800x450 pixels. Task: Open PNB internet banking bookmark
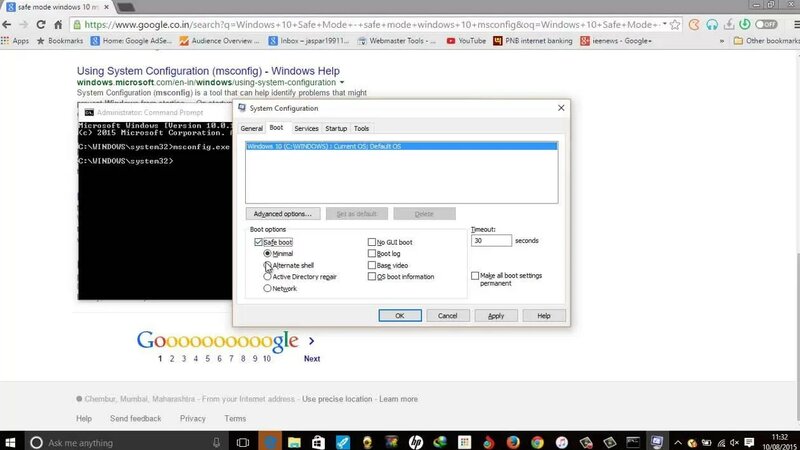[x=533, y=41]
